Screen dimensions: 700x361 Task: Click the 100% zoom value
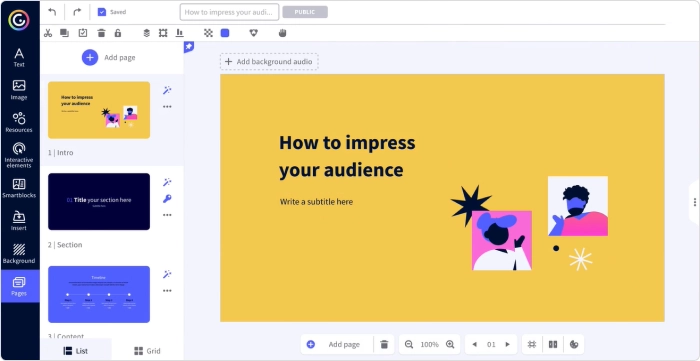pos(429,344)
